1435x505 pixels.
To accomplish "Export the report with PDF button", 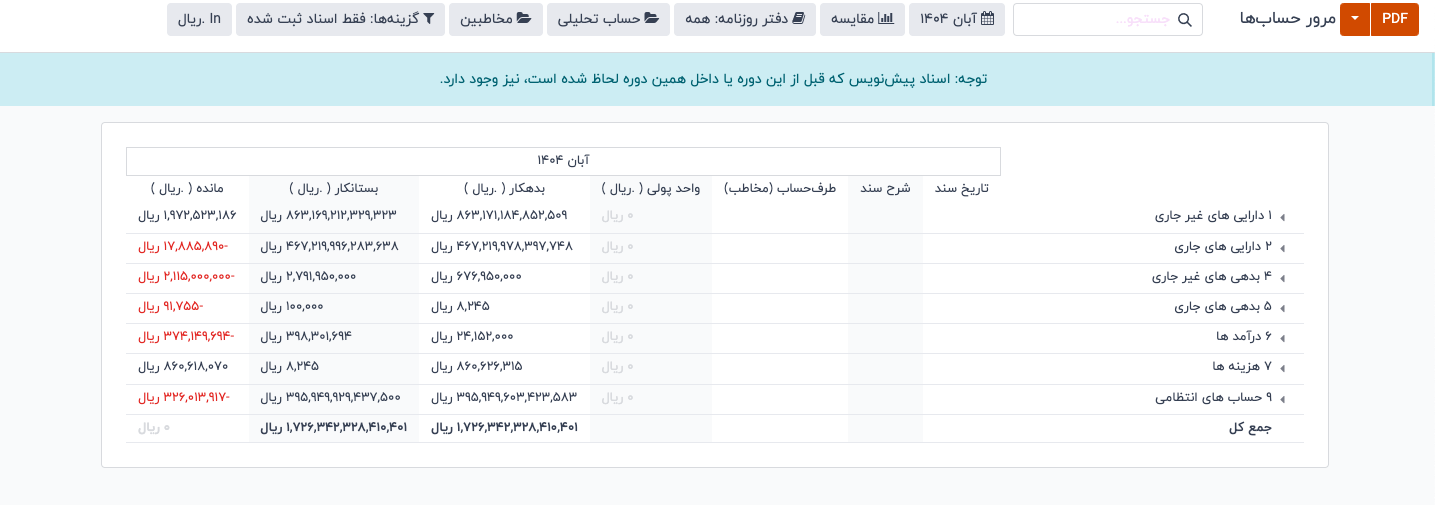I will click(x=1394, y=19).
